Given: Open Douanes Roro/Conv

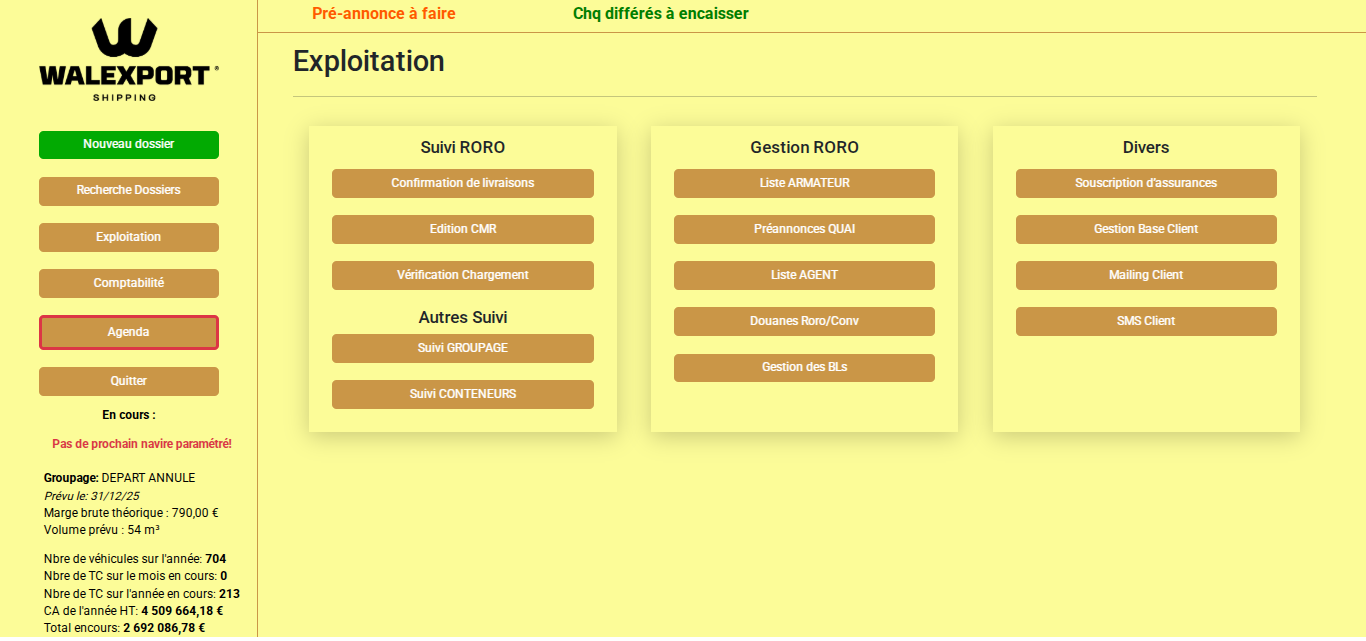Looking at the screenshot, I should (804, 321).
